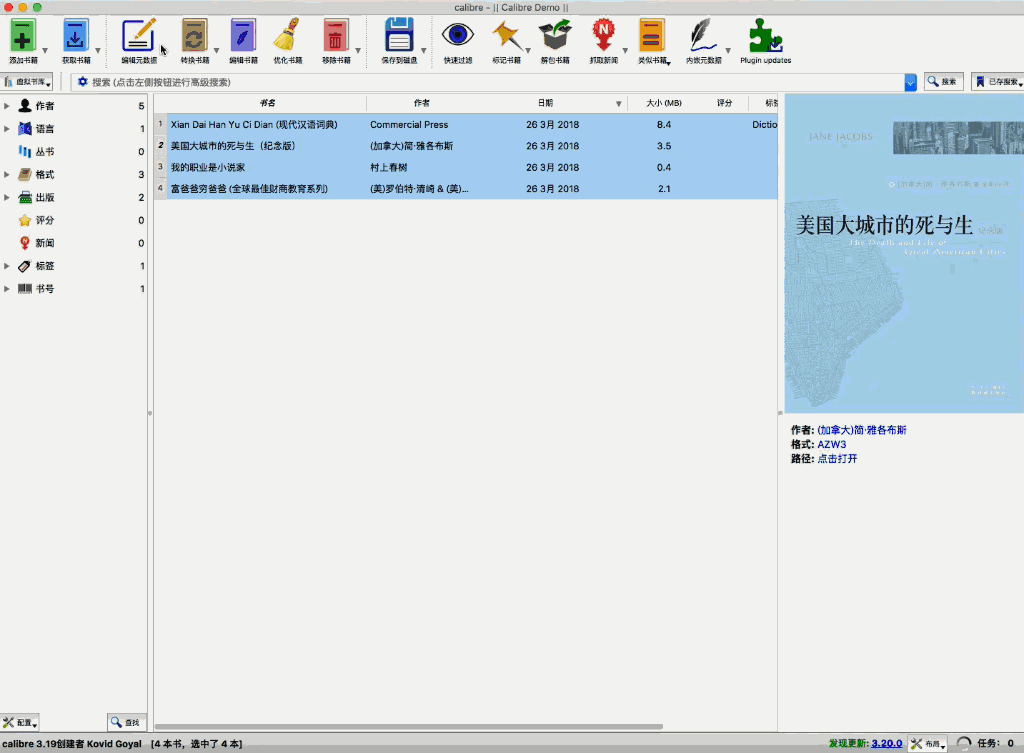Click the horizontal scrollbar under book list
The image size is (1024, 753).
tap(409, 726)
